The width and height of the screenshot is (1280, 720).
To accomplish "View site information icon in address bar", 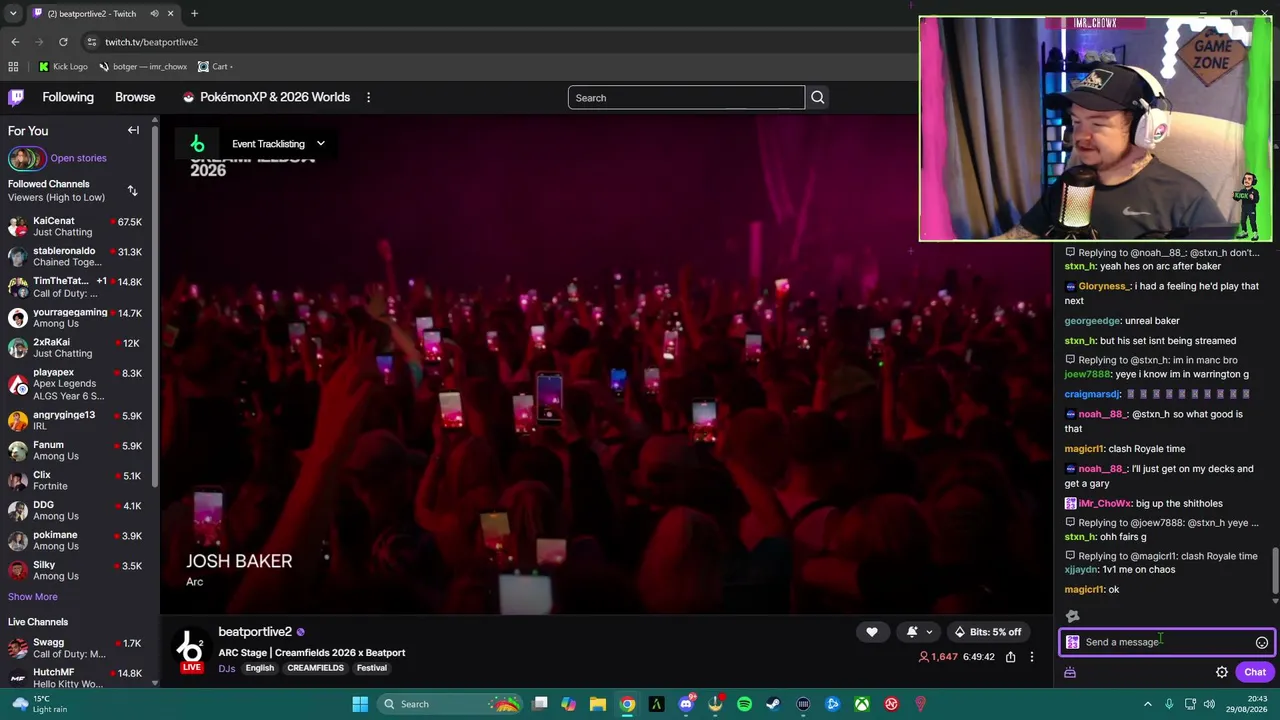I will 91,42.
